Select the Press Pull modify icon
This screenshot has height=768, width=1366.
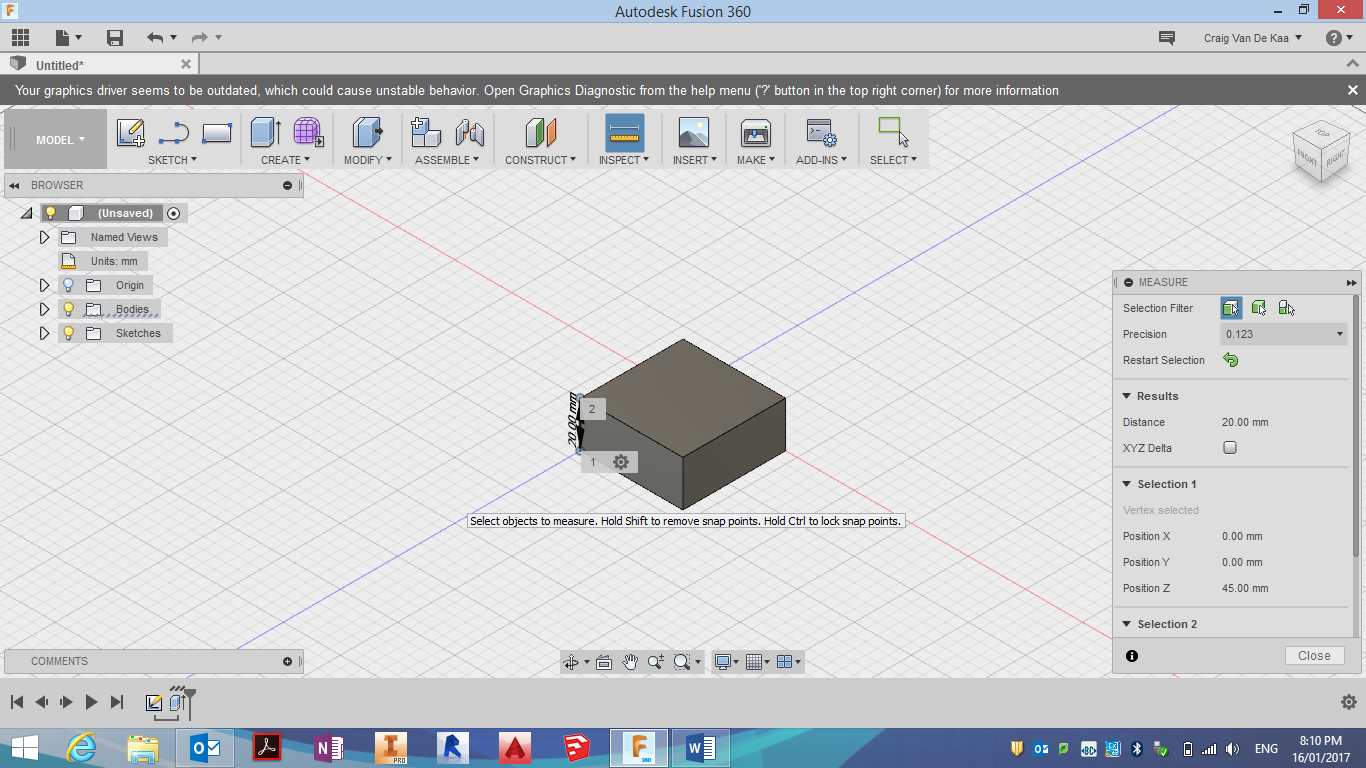coord(368,132)
